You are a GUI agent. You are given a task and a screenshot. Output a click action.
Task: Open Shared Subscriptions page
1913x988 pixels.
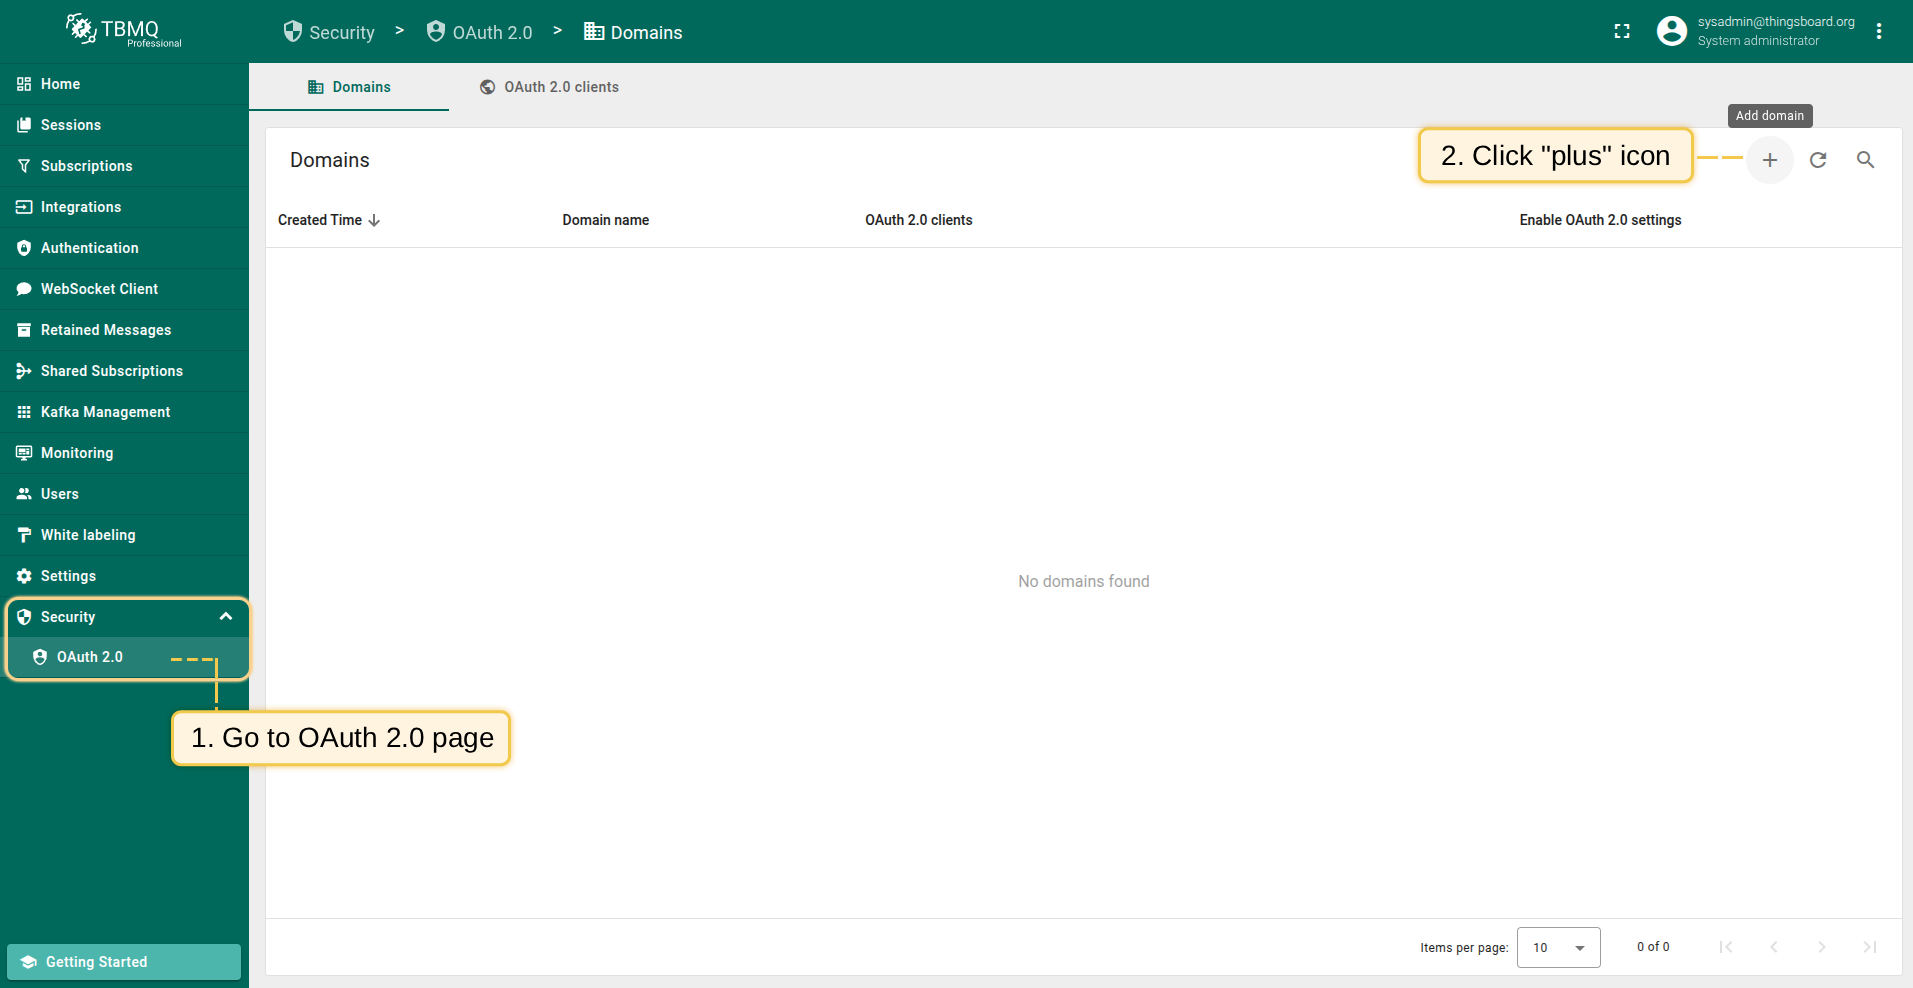click(x=111, y=371)
